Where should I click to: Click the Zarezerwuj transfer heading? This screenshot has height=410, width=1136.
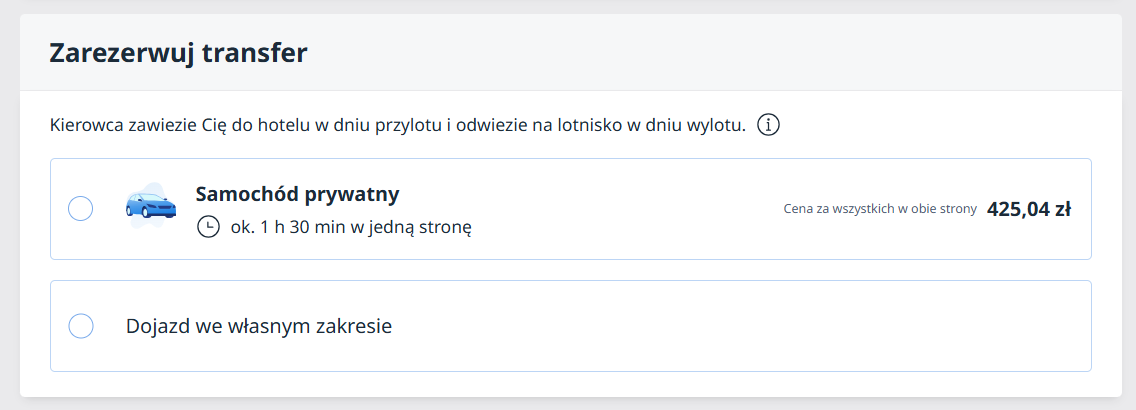178,53
